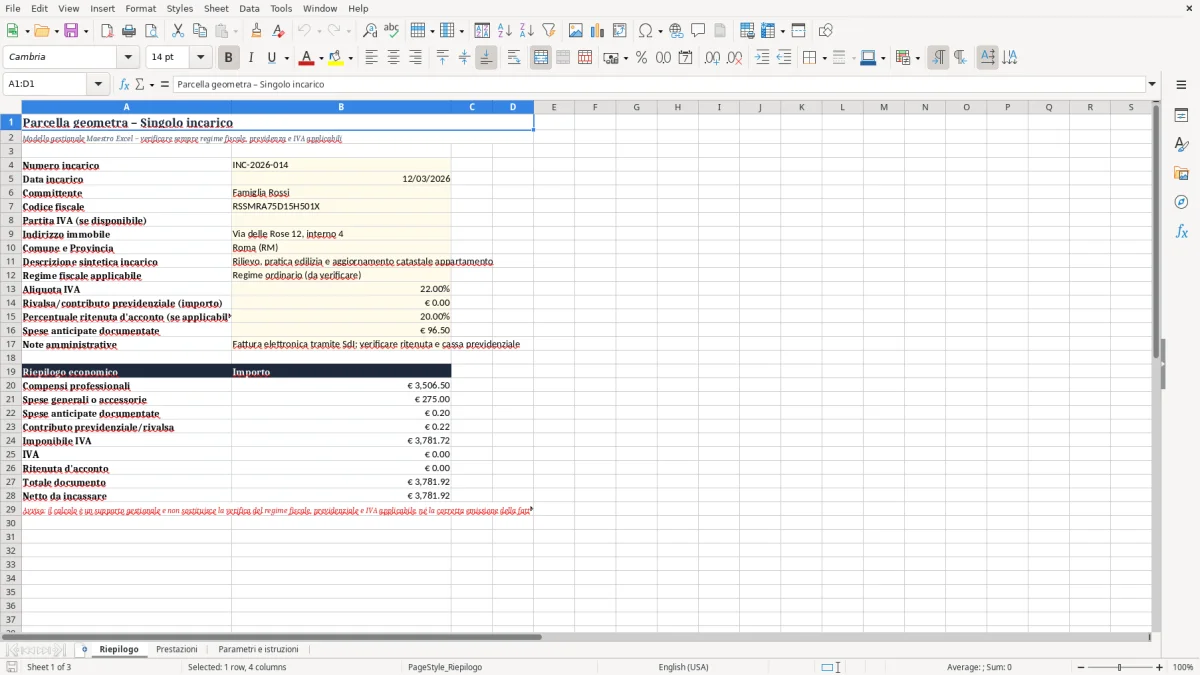The height and width of the screenshot is (675, 1200).
Task: Switch to the Prestazioni sheet tab
Action: (x=177, y=649)
